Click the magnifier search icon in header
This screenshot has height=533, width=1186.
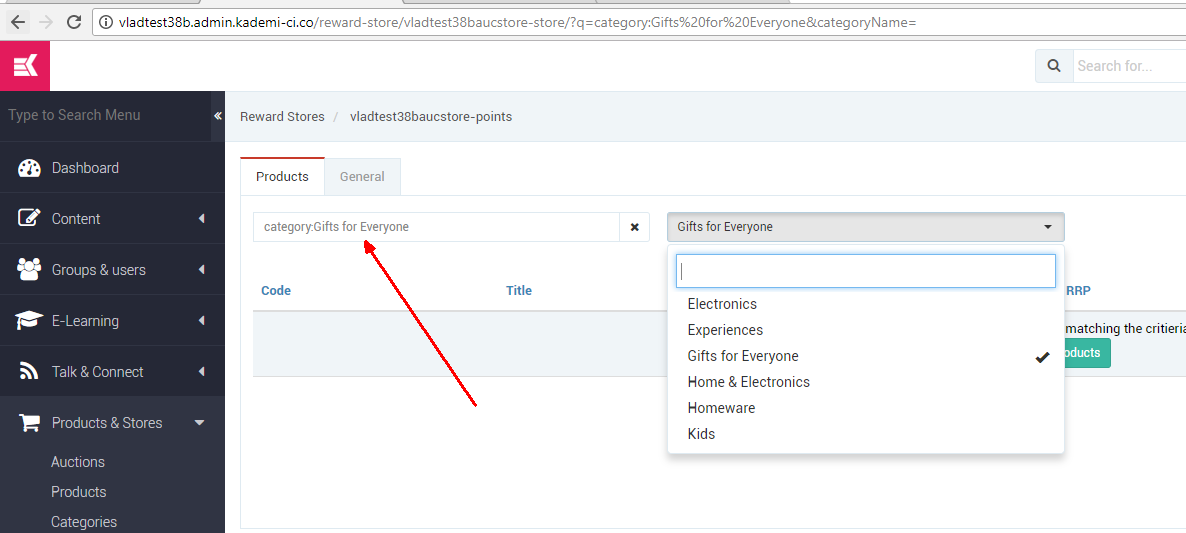point(1054,66)
